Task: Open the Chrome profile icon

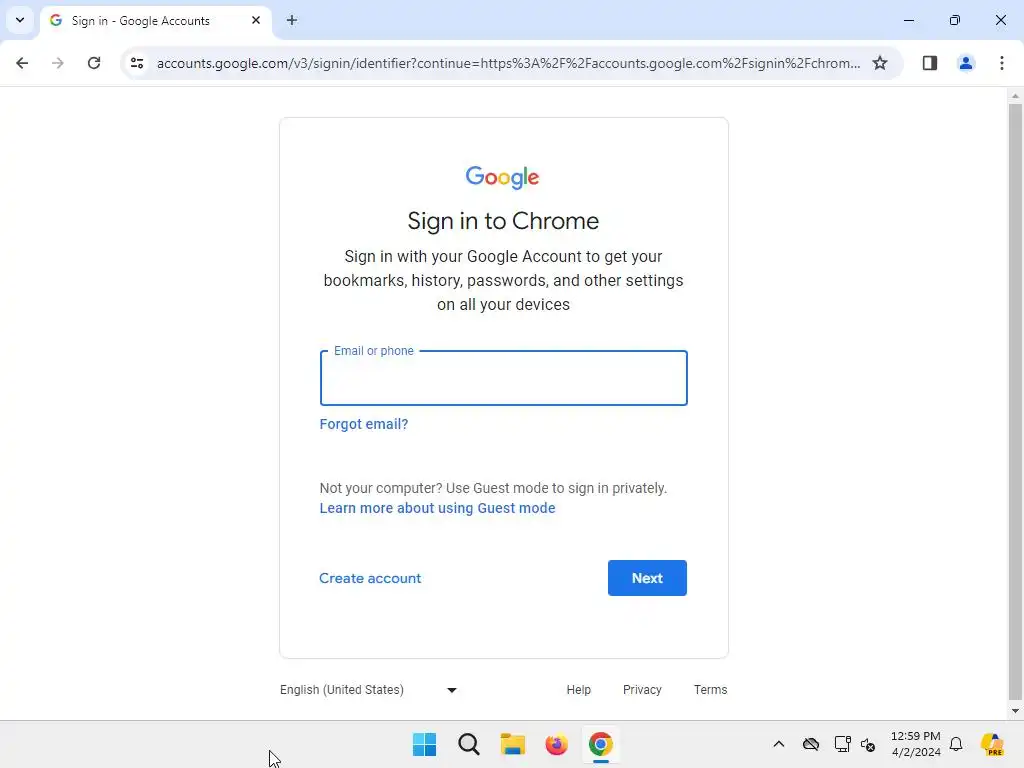Action: click(x=965, y=63)
